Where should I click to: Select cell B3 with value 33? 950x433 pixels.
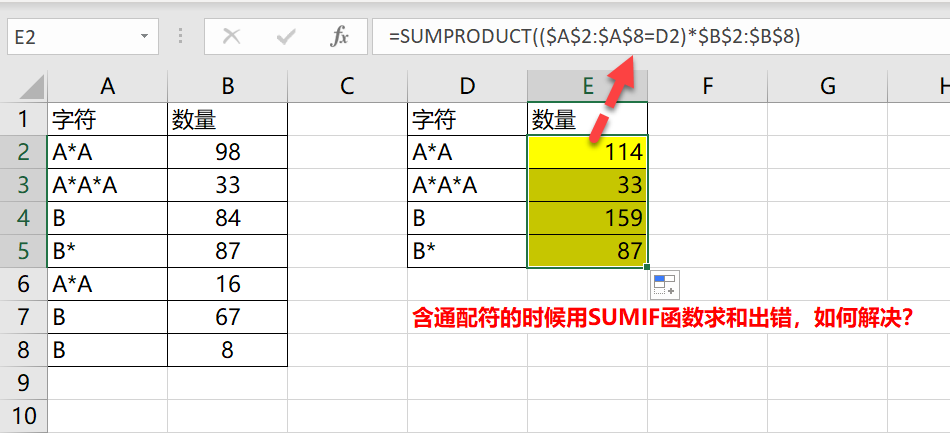pos(227,185)
